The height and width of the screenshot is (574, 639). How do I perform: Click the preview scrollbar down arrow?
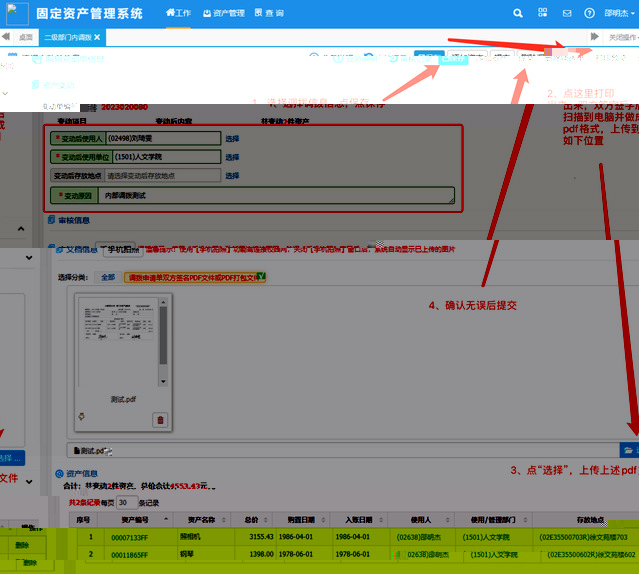tap(163, 382)
